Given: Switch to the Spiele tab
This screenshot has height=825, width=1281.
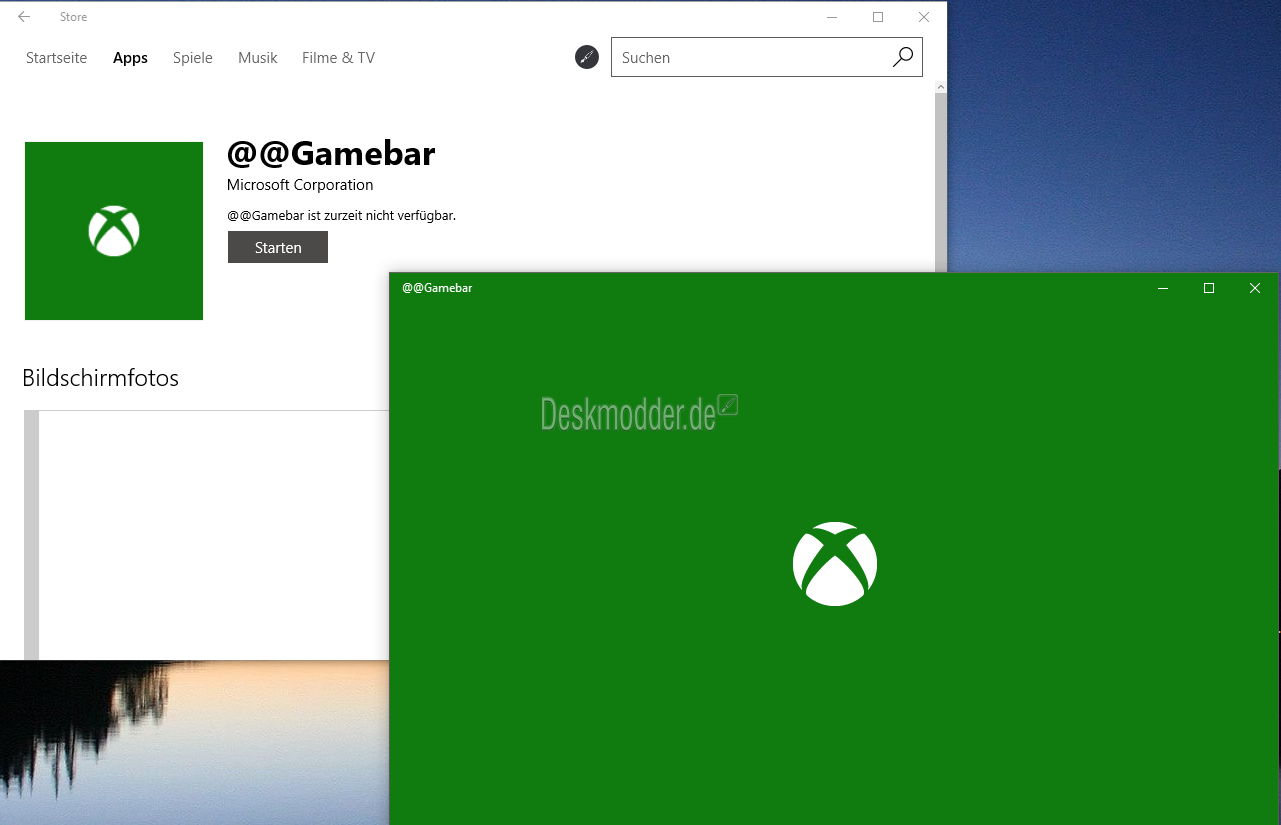Looking at the screenshot, I should (x=193, y=58).
